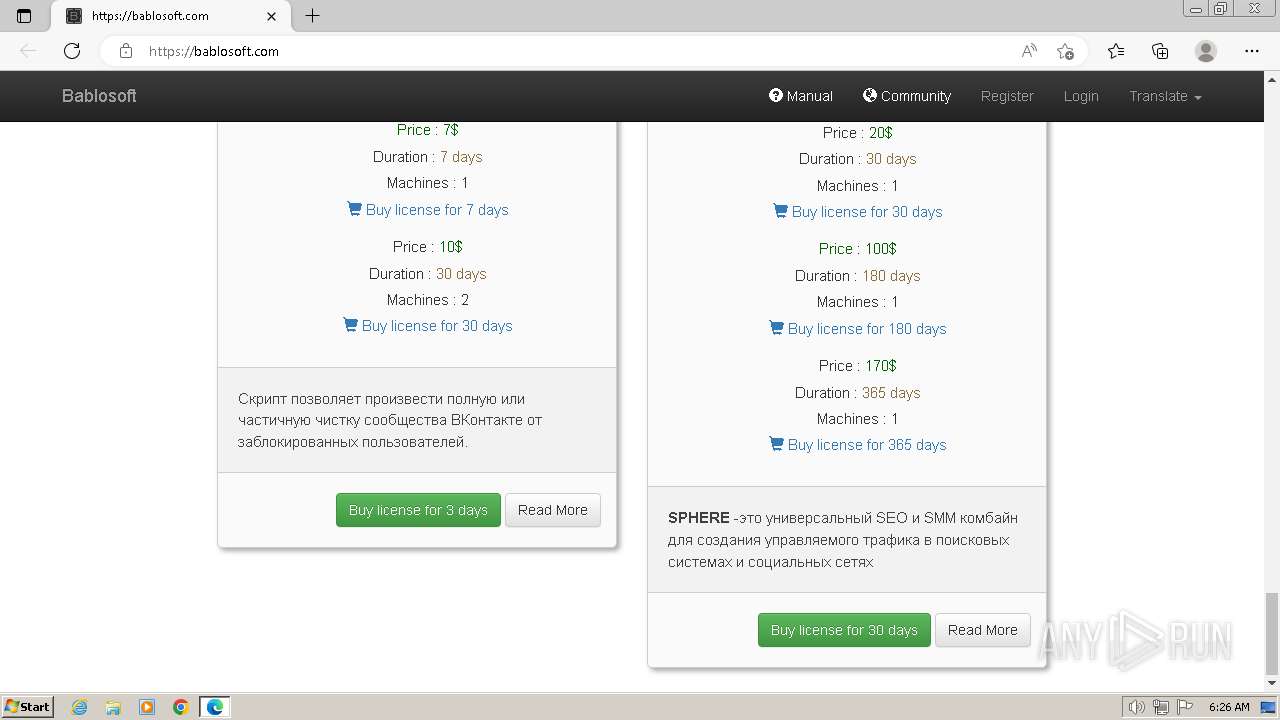Click the price 170$ text
The width and height of the screenshot is (1280, 720).
coord(881,366)
